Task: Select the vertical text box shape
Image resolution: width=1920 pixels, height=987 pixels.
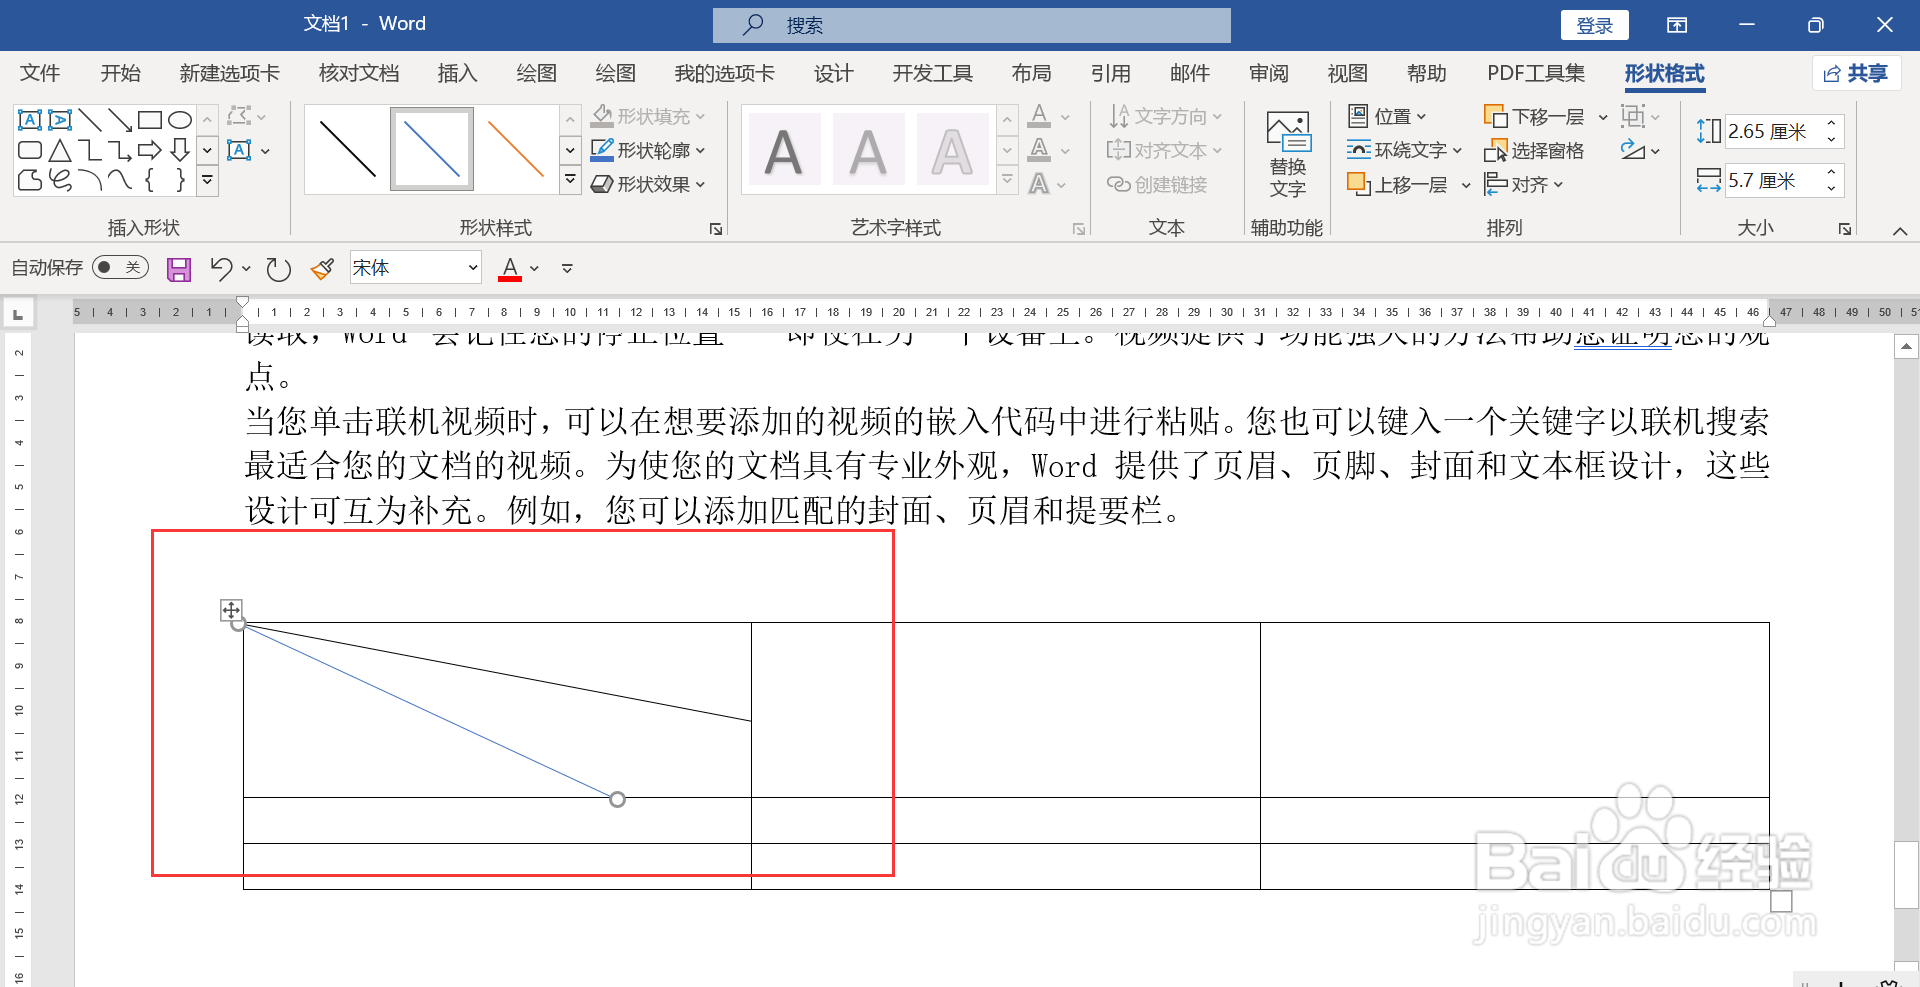Action: pos(60,120)
